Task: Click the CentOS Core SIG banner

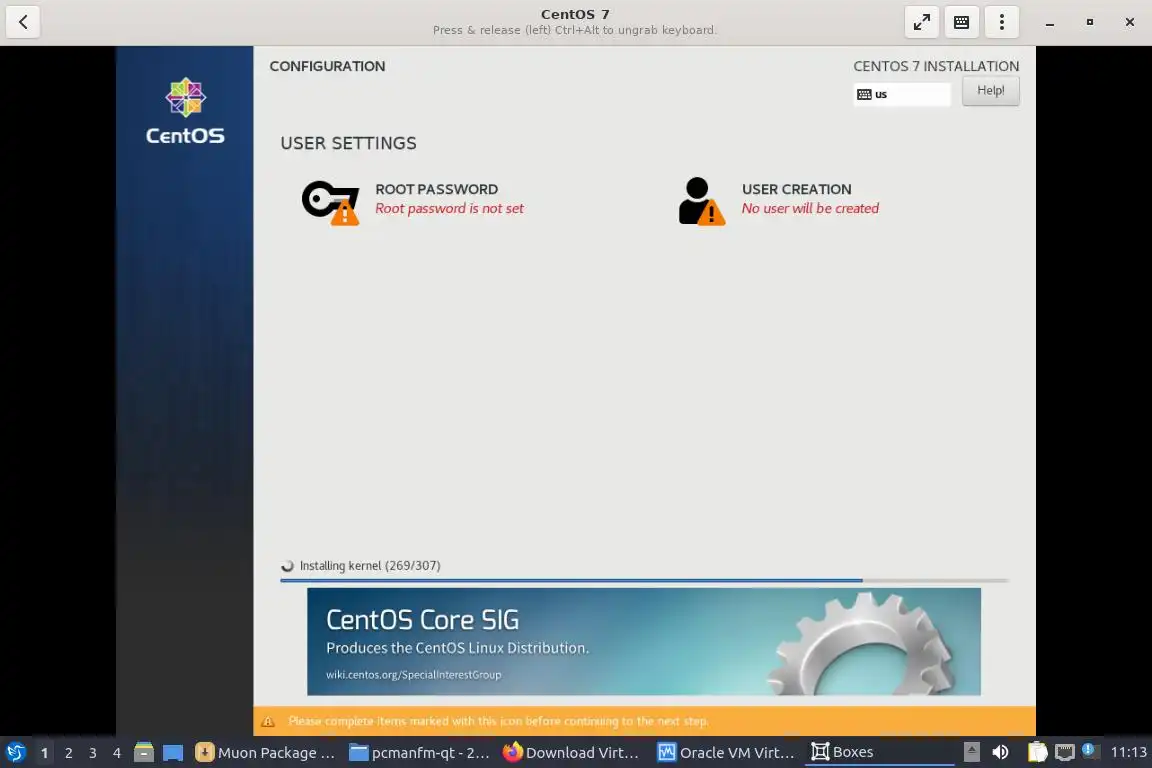Action: (644, 642)
